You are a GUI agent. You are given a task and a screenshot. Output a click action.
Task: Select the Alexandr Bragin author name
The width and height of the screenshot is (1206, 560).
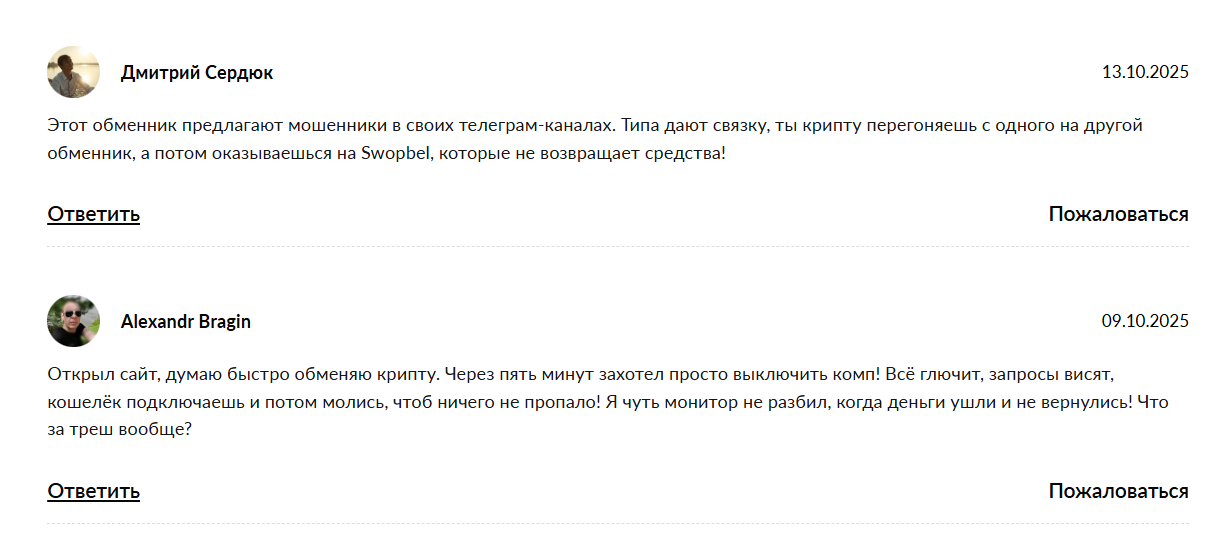click(x=185, y=322)
